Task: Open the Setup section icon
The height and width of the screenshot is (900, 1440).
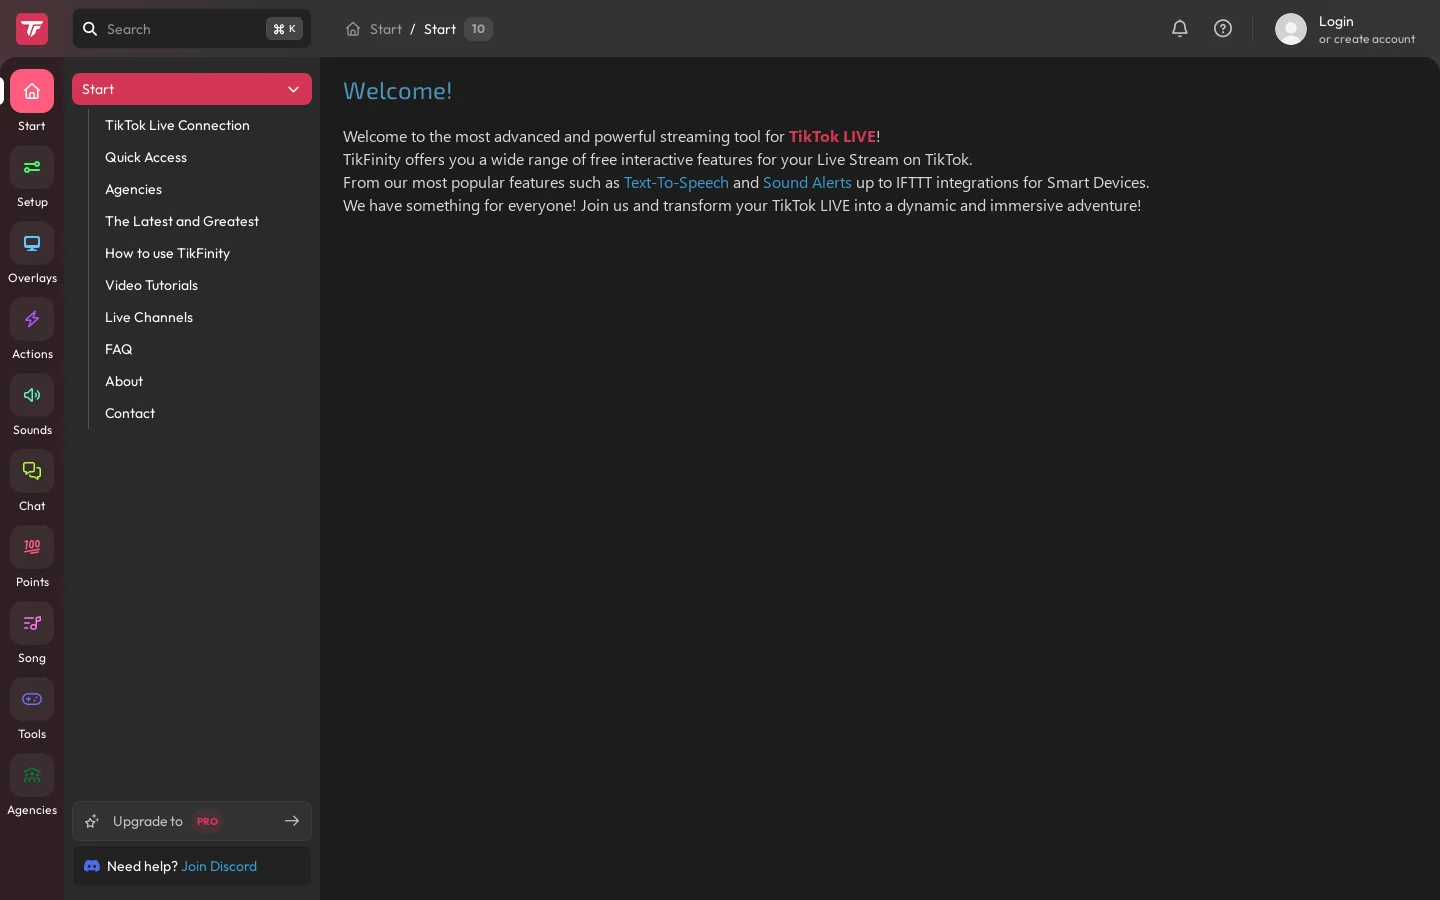Action: [x=32, y=168]
